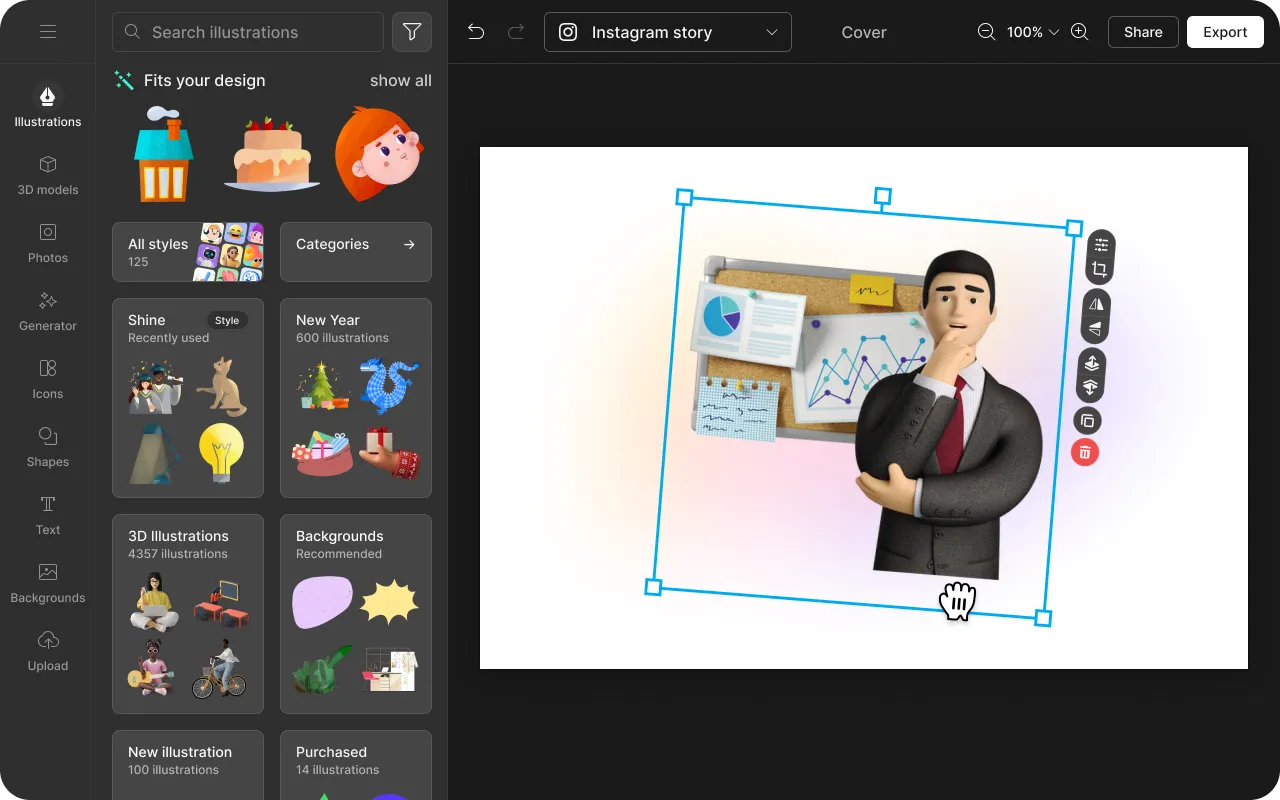Pick the house illustration thumbnail
1280x800 pixels.
point(164,154)
